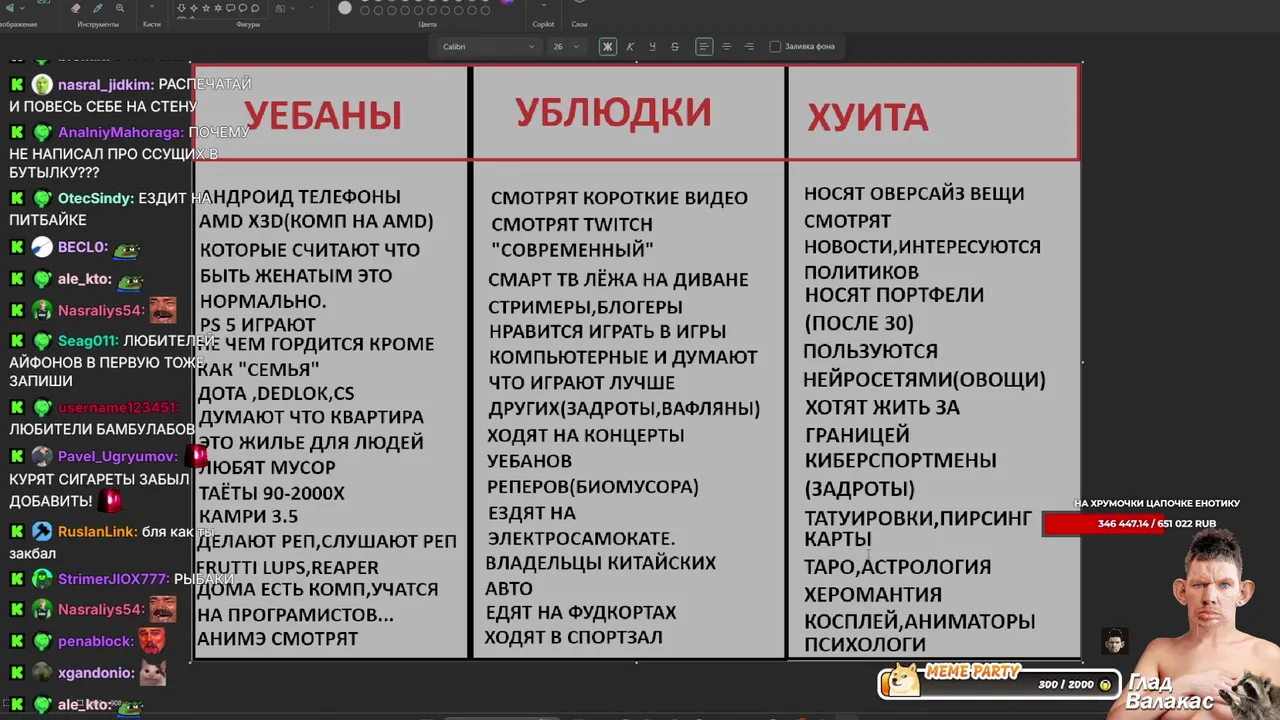The height and width of the screenshot is (720, 1280).
Task: Select the Color picker eyedropper tool
Action: [98, 8]
